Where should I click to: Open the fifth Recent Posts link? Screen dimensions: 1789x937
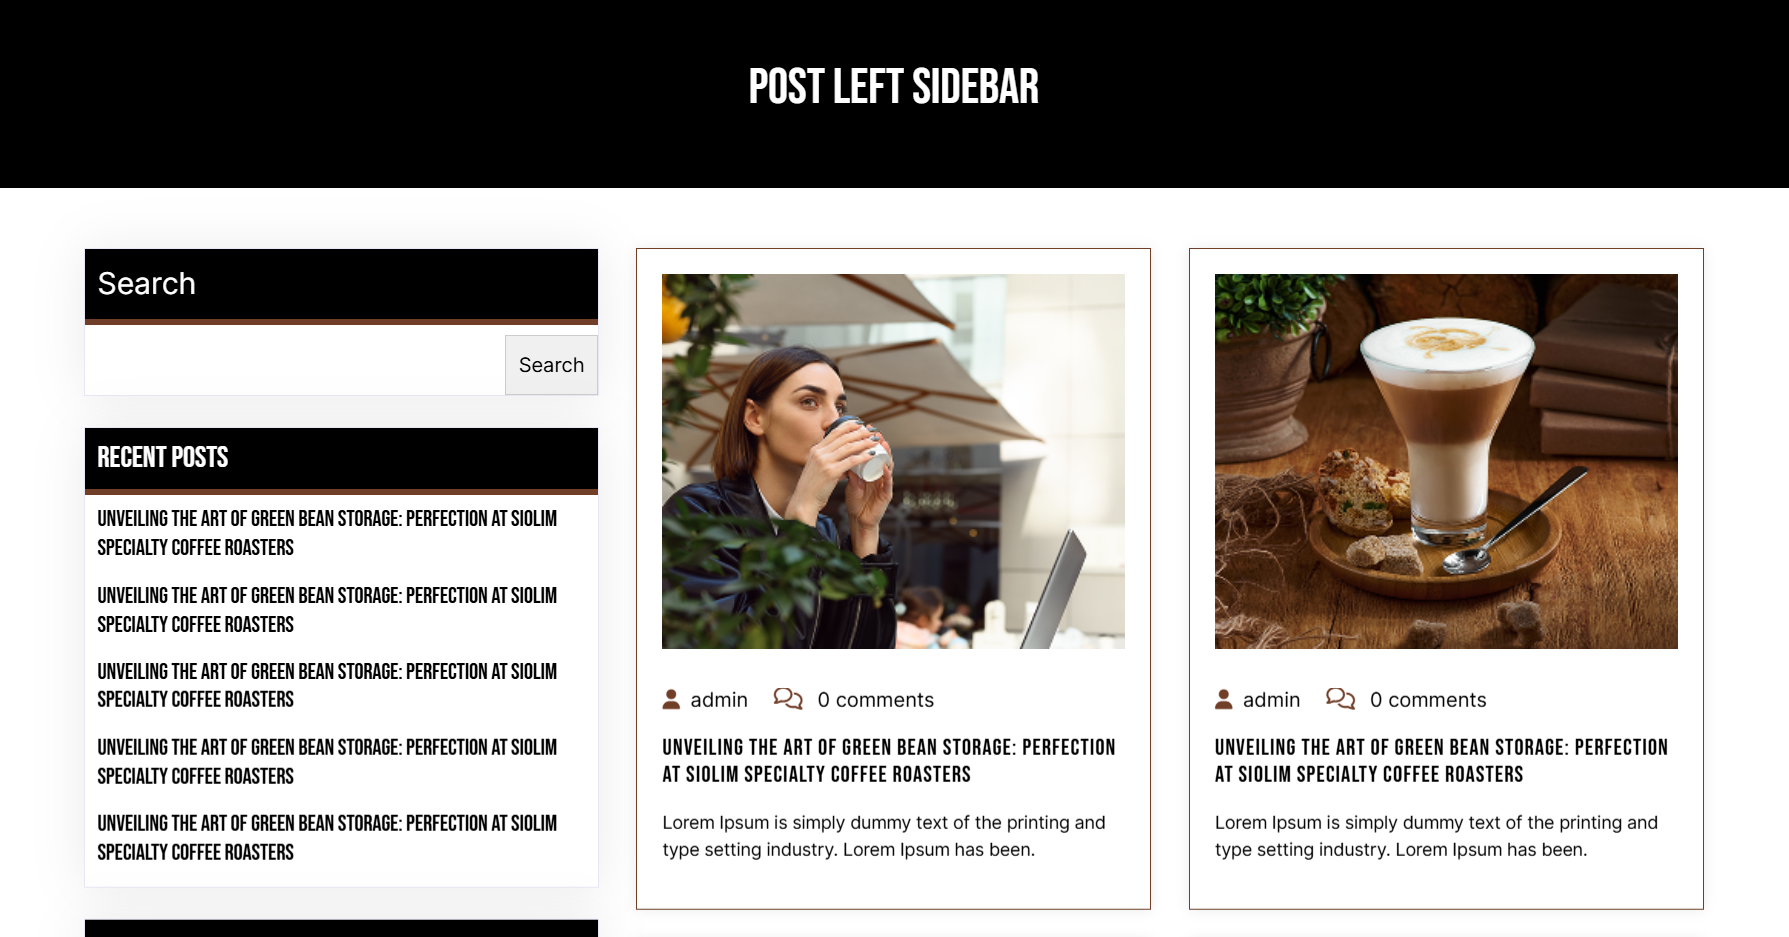(x=327, y=838)
